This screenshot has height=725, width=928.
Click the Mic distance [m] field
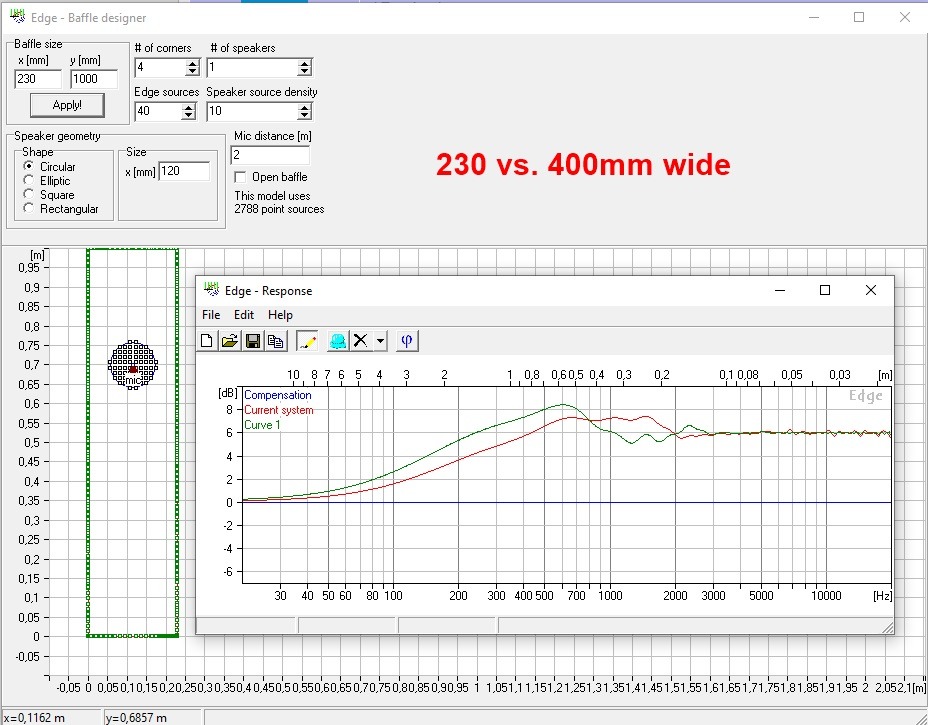(x=270, y=155)
